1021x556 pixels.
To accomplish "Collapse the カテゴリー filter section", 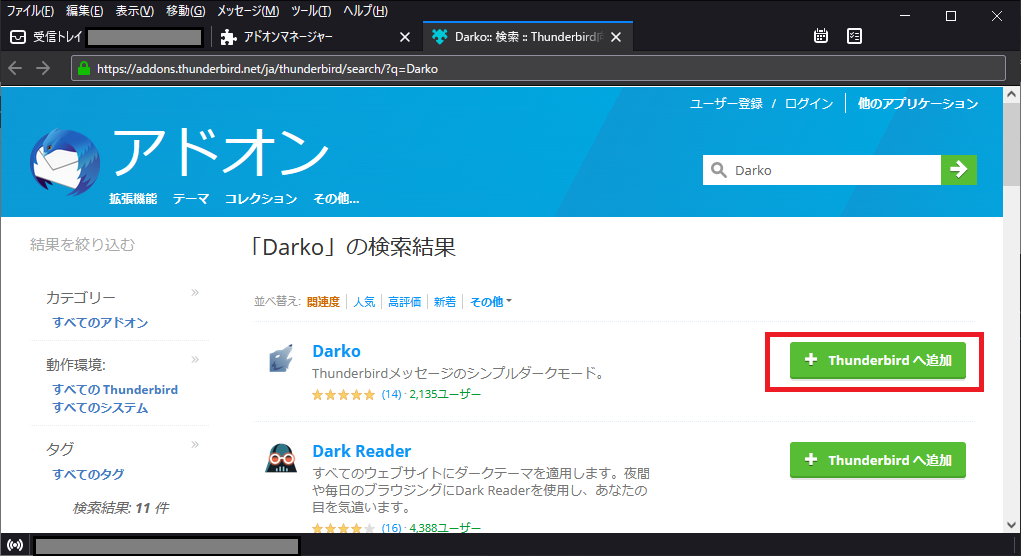I will point(195,292).
